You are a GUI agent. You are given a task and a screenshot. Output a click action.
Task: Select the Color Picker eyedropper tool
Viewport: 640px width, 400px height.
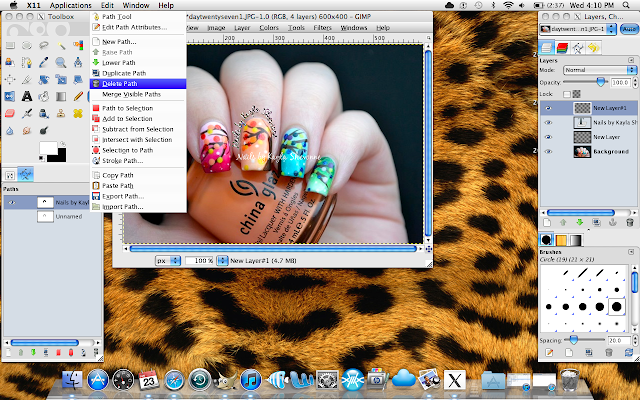coord(44,62)
